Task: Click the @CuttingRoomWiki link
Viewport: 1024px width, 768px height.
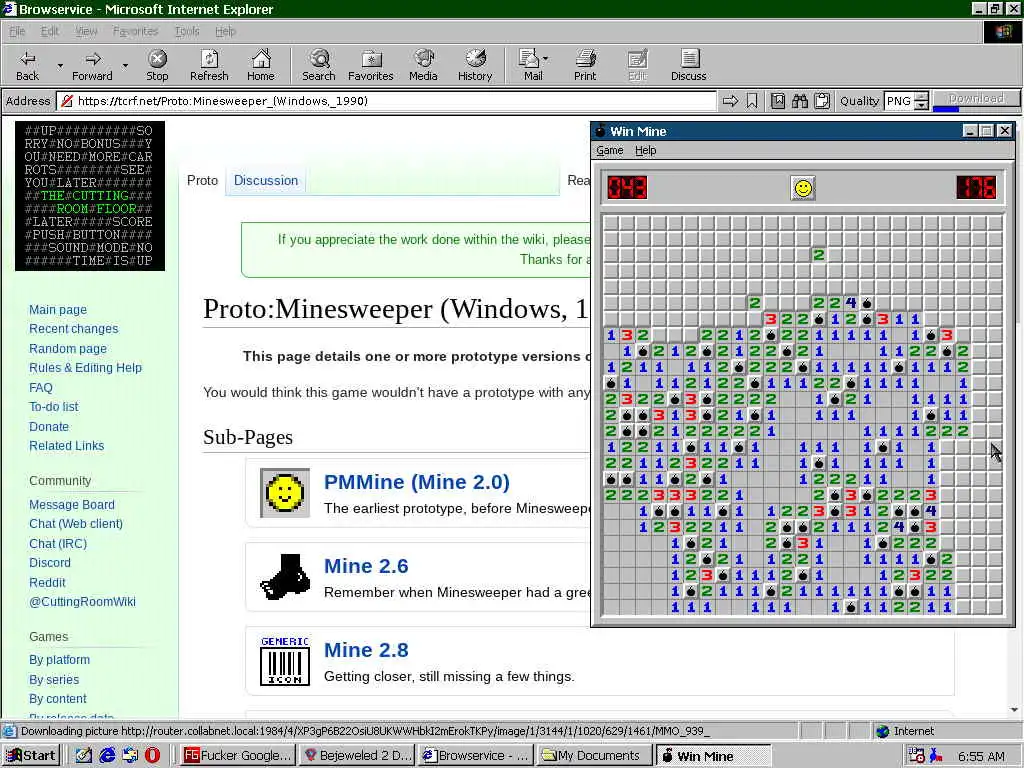Action: [x=82, y=601]
